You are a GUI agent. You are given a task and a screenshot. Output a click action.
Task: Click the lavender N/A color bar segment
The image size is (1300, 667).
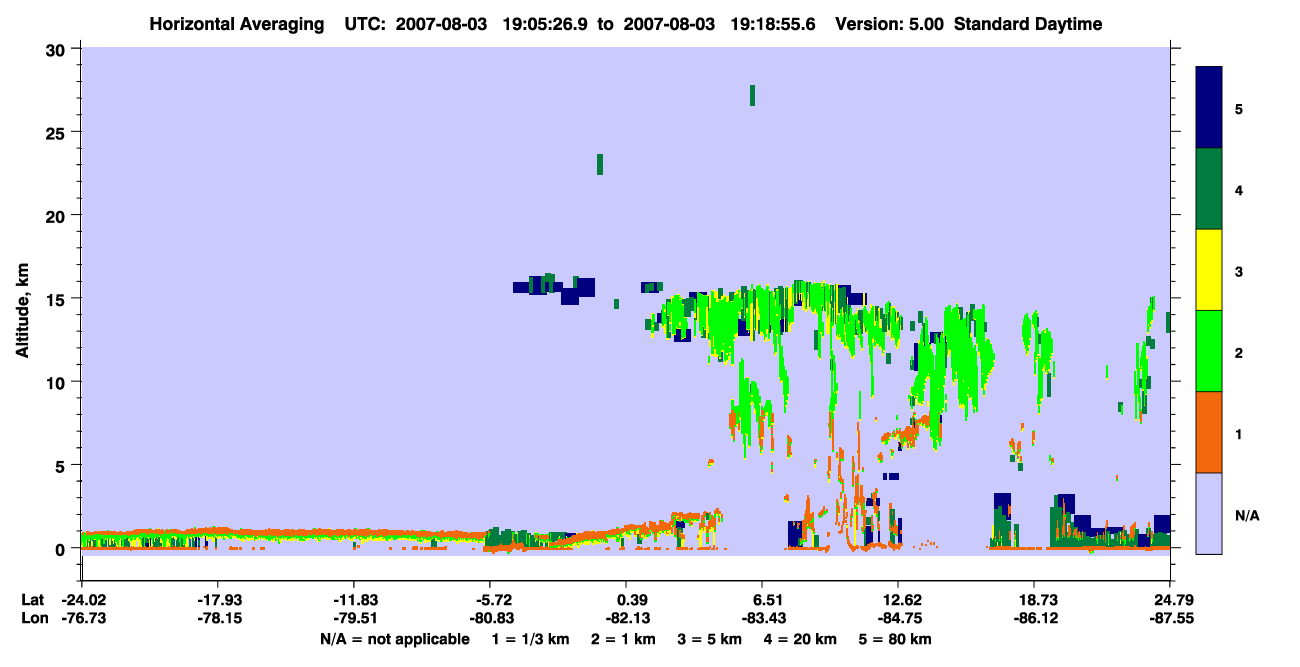tap(1209, 513)
